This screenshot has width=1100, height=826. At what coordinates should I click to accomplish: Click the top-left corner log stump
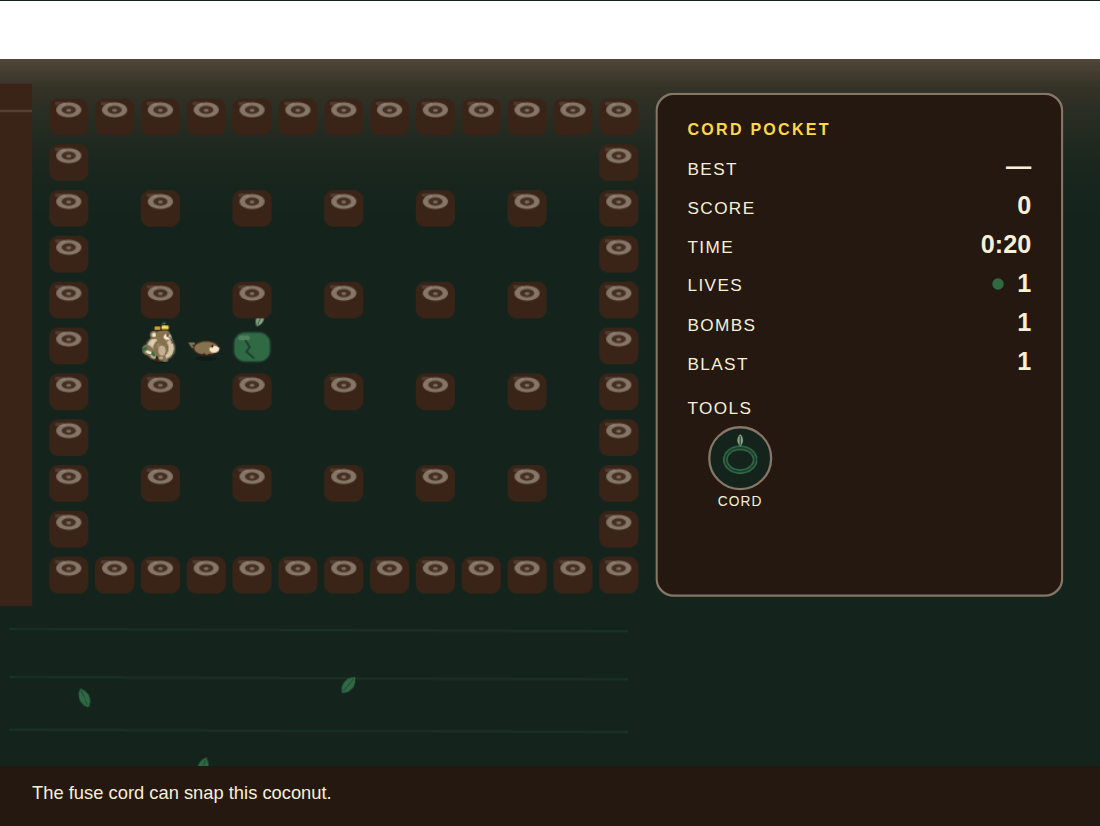click(69, 116)
